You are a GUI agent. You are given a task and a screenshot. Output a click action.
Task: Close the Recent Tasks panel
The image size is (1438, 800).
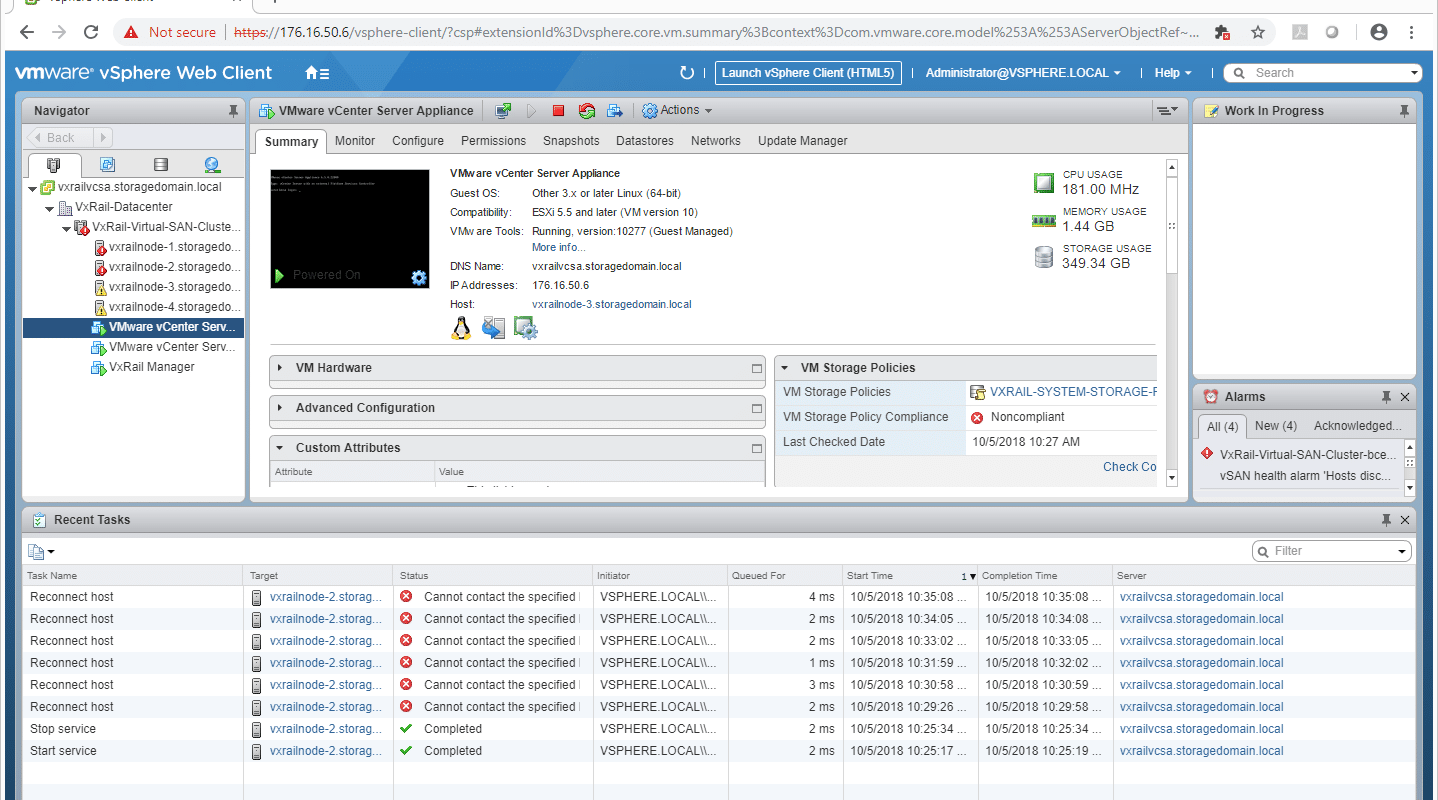(1405, 520)
